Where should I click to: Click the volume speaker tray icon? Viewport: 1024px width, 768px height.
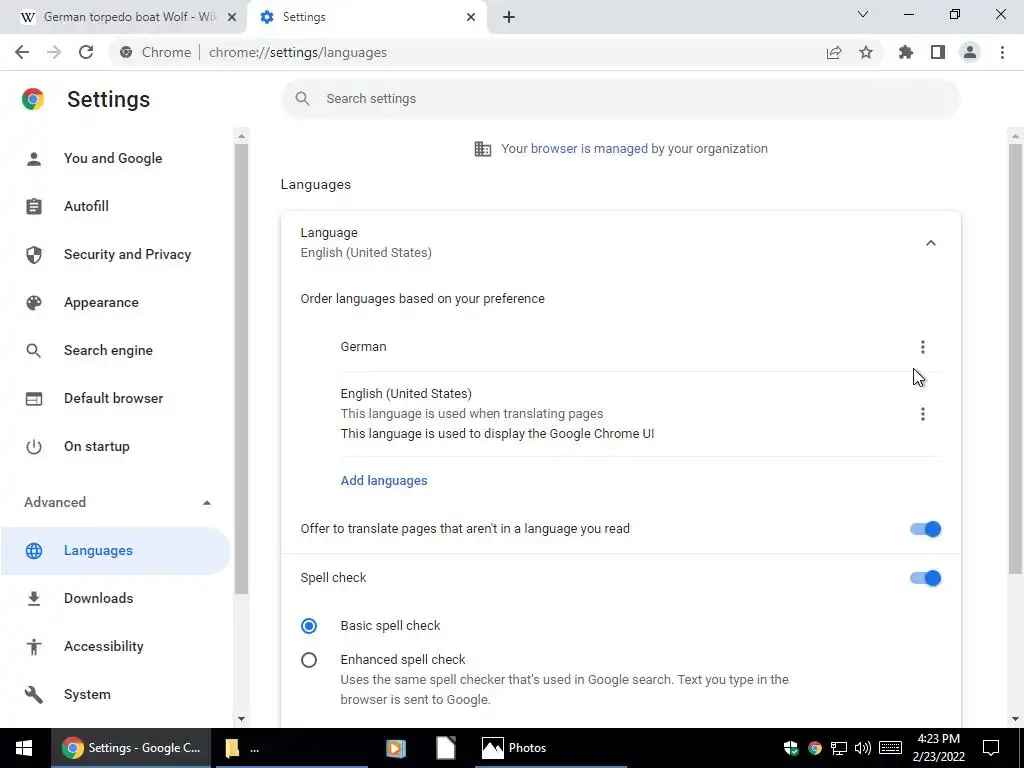(863, 748)
